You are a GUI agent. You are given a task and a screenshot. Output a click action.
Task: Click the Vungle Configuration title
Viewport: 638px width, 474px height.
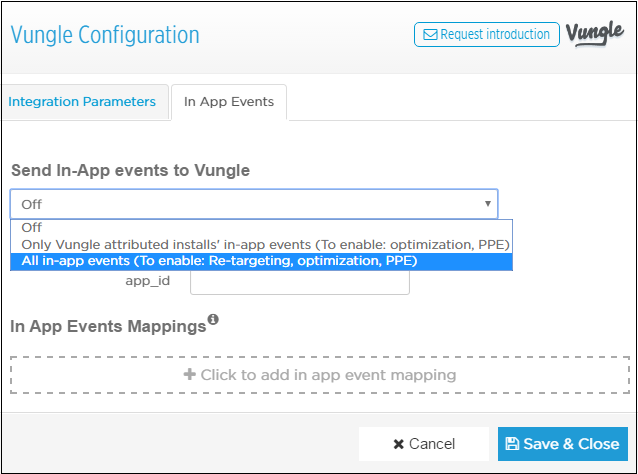105,35
